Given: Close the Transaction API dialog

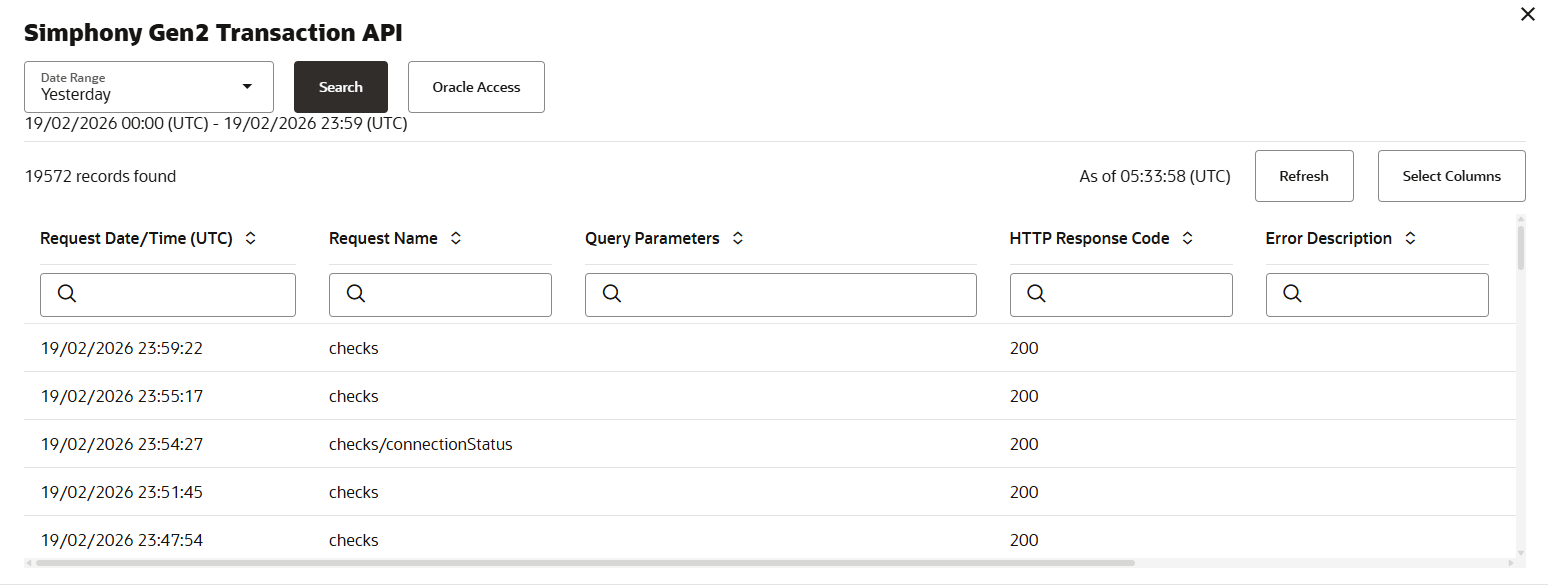Looking at the screenshot, I should pyautogui.click(x=1527, y=15).
